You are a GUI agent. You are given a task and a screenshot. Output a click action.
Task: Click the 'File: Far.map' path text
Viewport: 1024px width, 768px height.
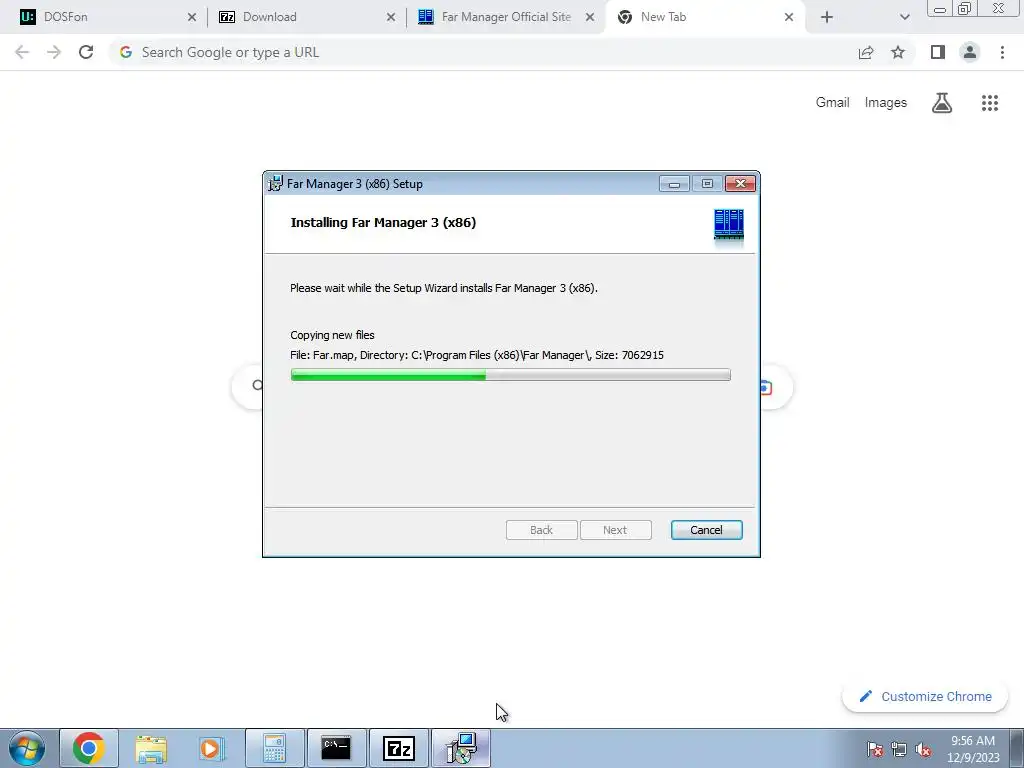[477, 355]
